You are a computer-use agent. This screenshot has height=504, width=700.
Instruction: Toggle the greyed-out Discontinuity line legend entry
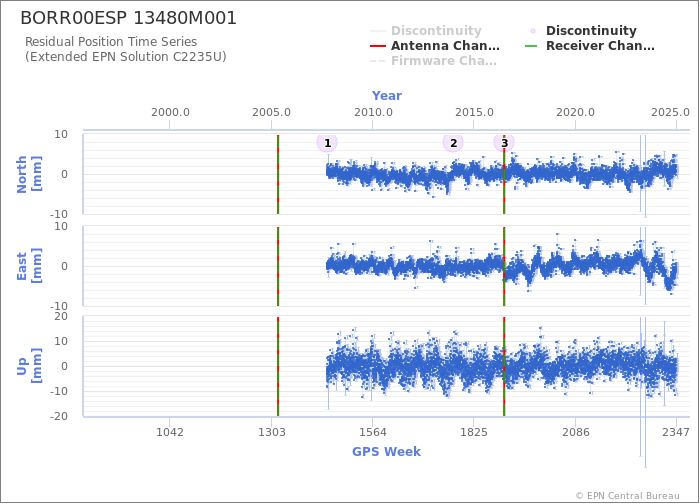point(426,31)
